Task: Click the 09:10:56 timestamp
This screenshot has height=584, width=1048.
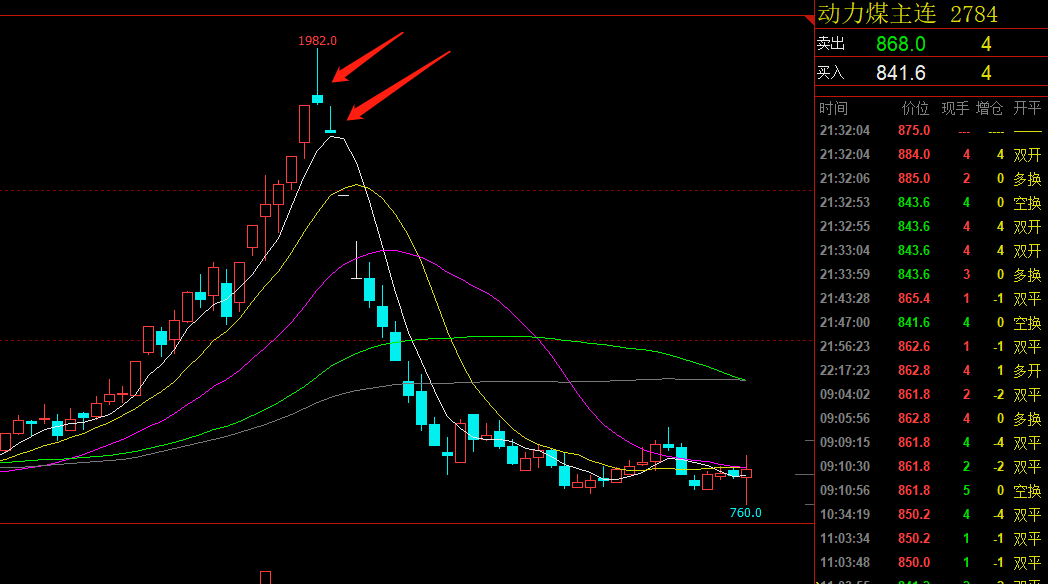Action: pyautogui.click(x=845, y=491)
